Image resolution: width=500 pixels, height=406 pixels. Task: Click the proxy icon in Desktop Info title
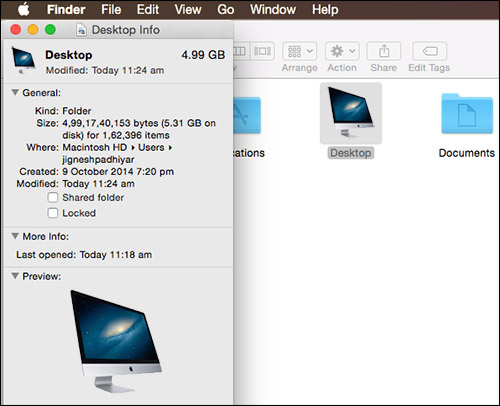click(x=81, y=30)
